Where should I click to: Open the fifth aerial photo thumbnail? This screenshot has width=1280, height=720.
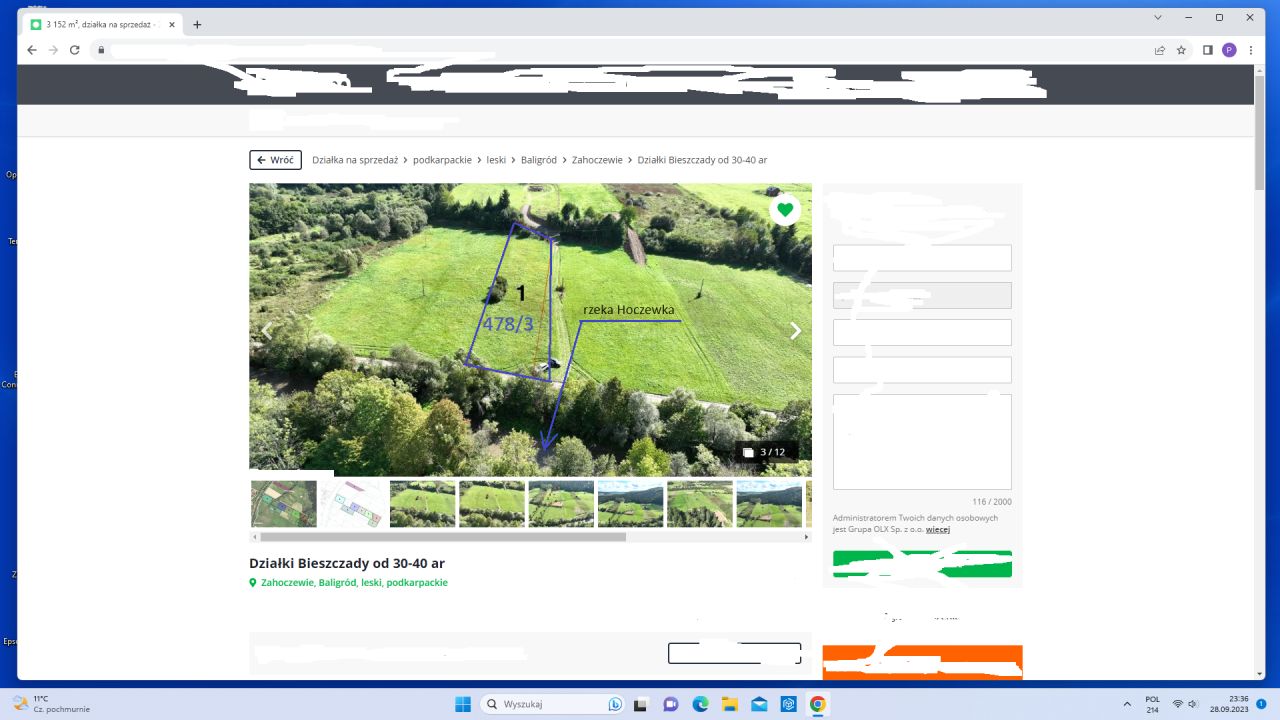point(561,504)
